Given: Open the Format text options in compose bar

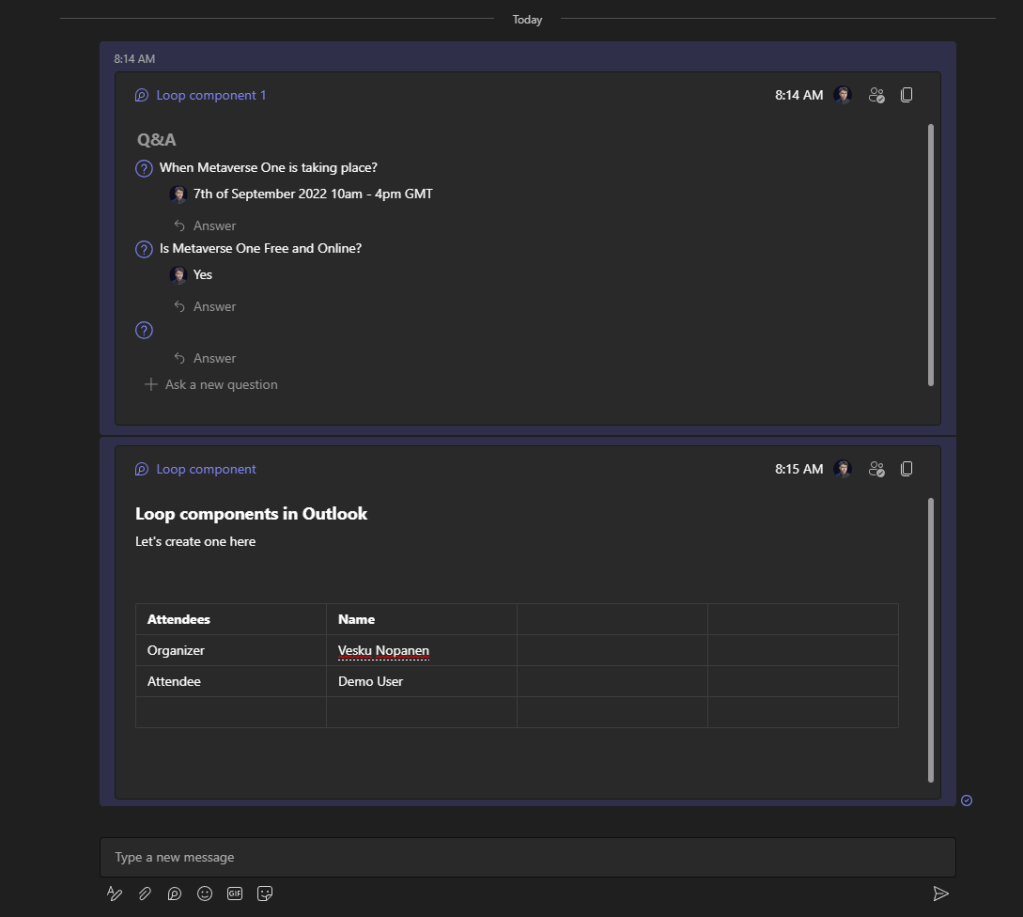Looking at the screenshot, I should 114,894.
